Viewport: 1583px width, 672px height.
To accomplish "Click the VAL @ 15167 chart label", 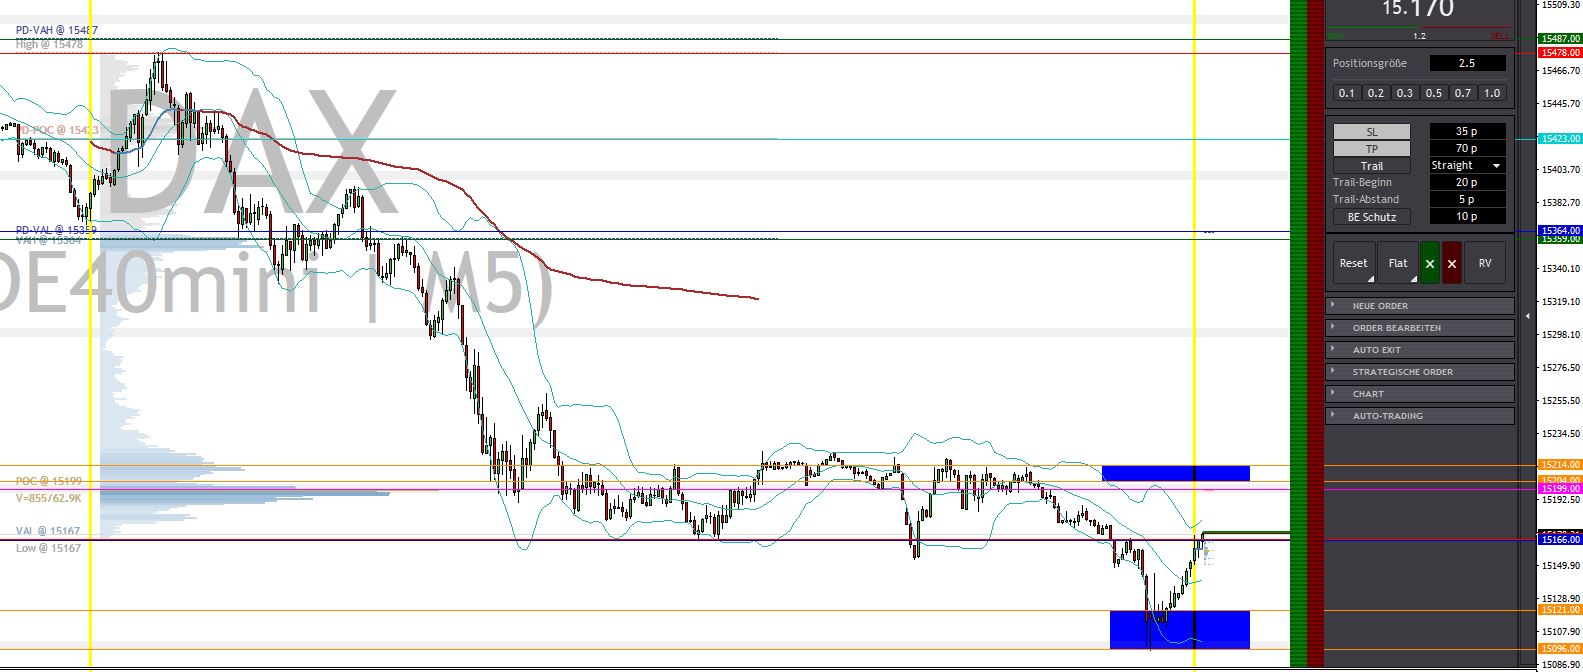I will point(48,531).
